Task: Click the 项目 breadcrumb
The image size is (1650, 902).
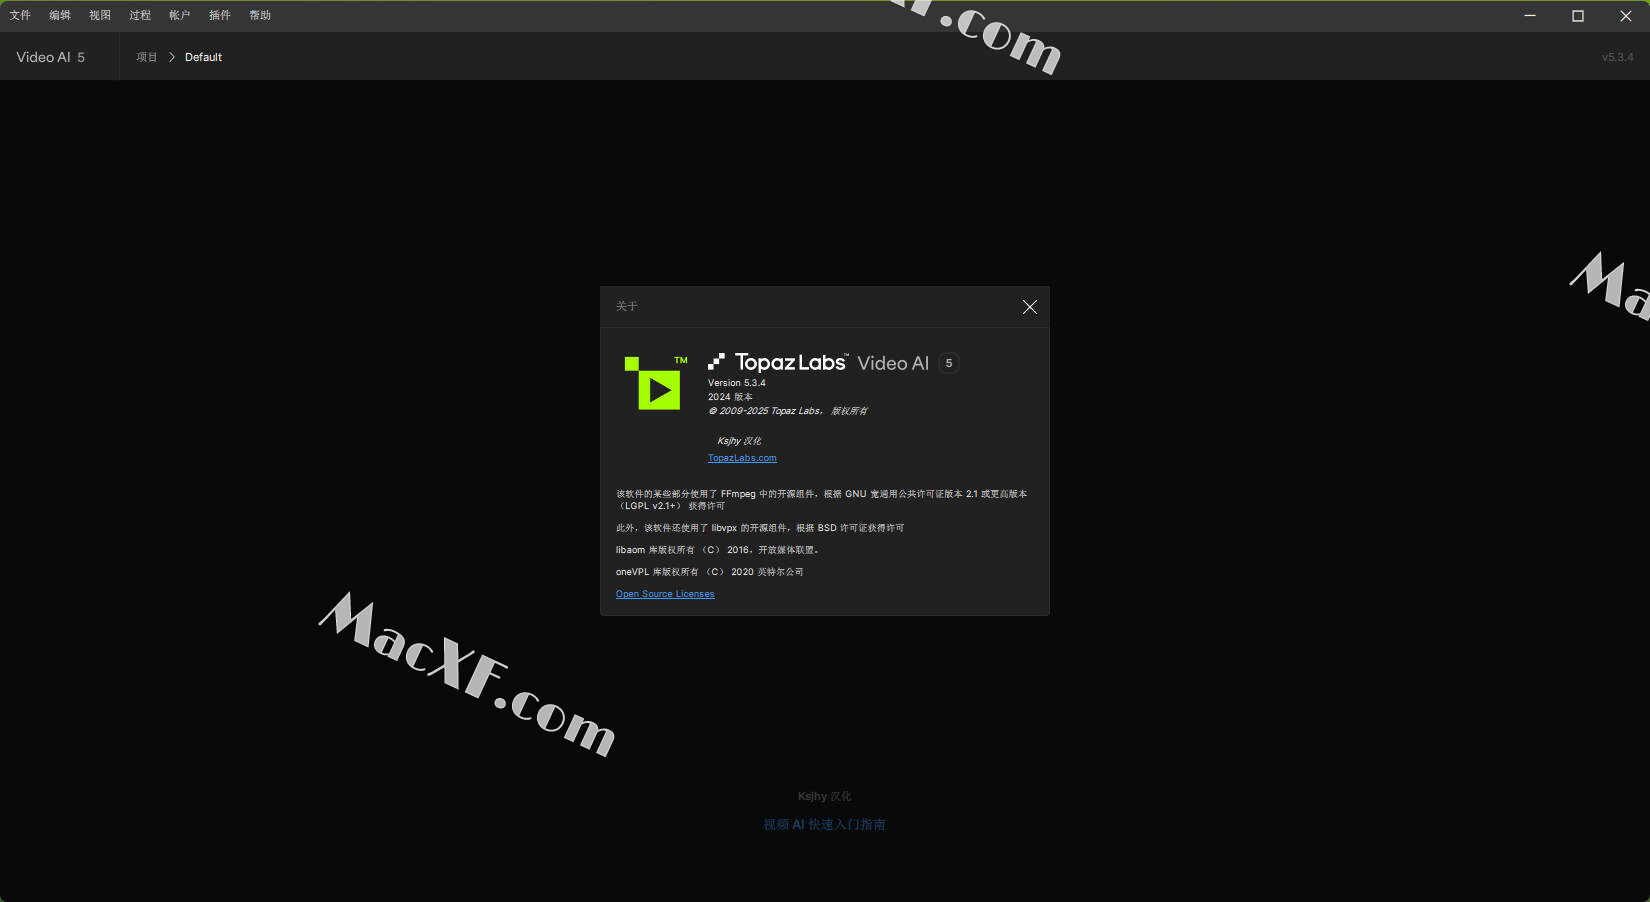Action: (147, 57)
